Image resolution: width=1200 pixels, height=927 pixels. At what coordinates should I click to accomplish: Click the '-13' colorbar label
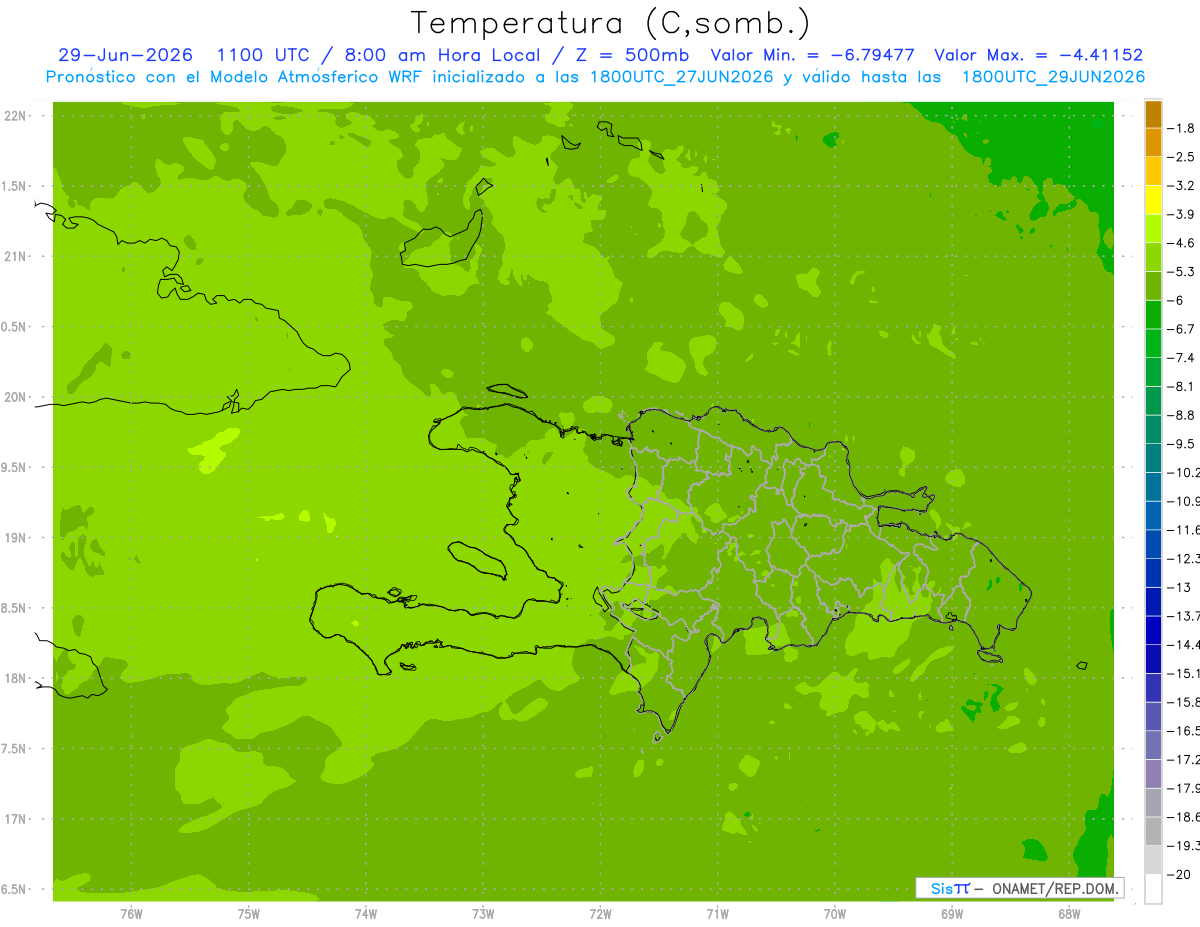tap(1178, 587)
